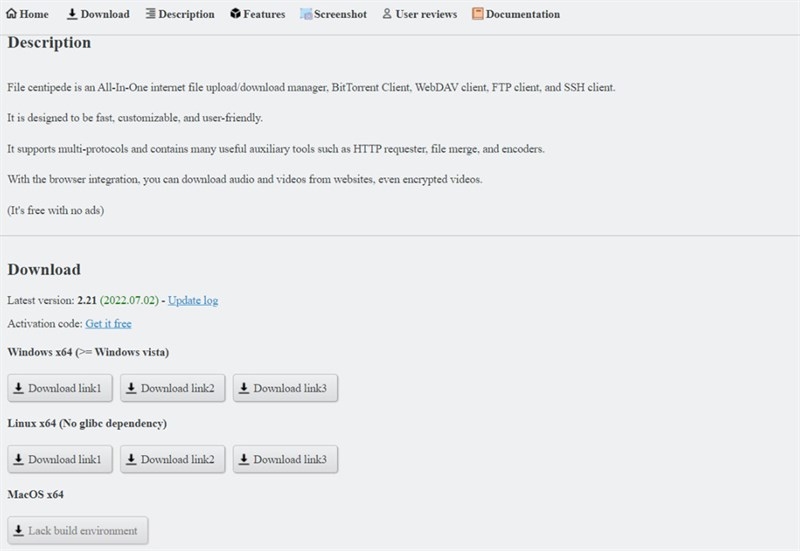Click Linux x64 Download link2 button
Viewport: 800px width, 551px height.
pyautogui.click(x=172, y=459)
